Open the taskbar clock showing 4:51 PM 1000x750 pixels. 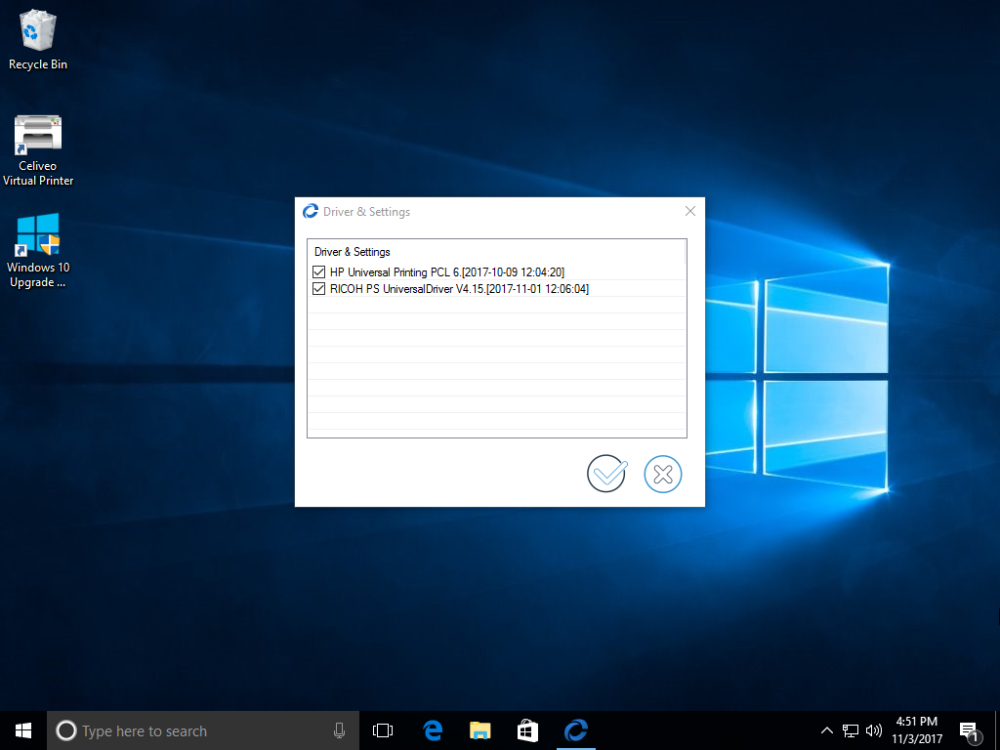coord(916,731)
